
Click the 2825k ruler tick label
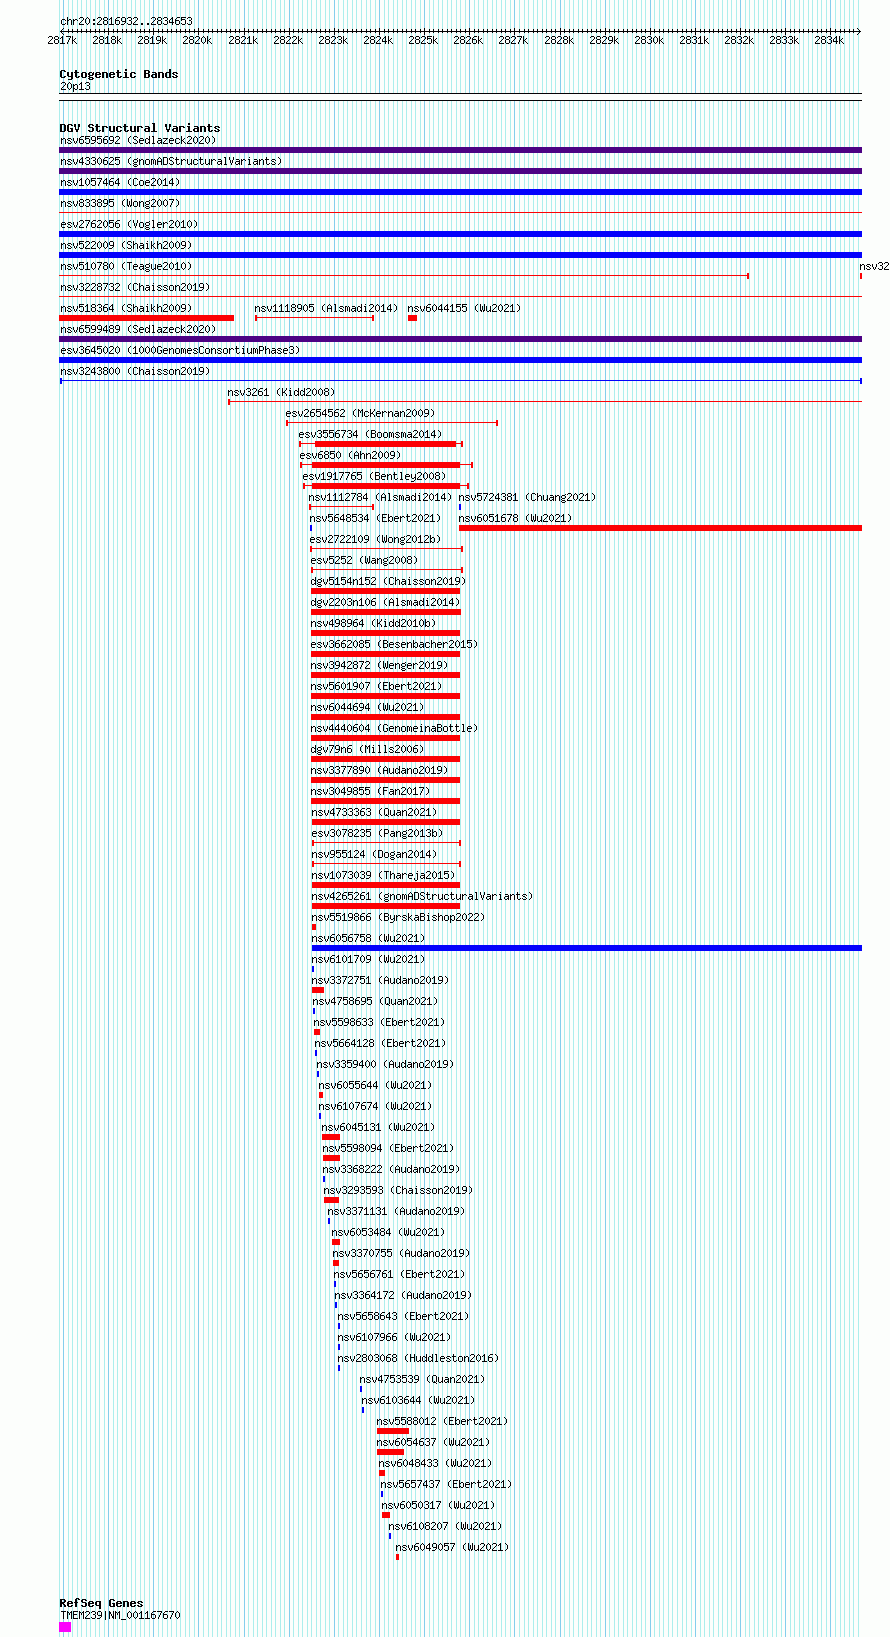click(423, 40)
